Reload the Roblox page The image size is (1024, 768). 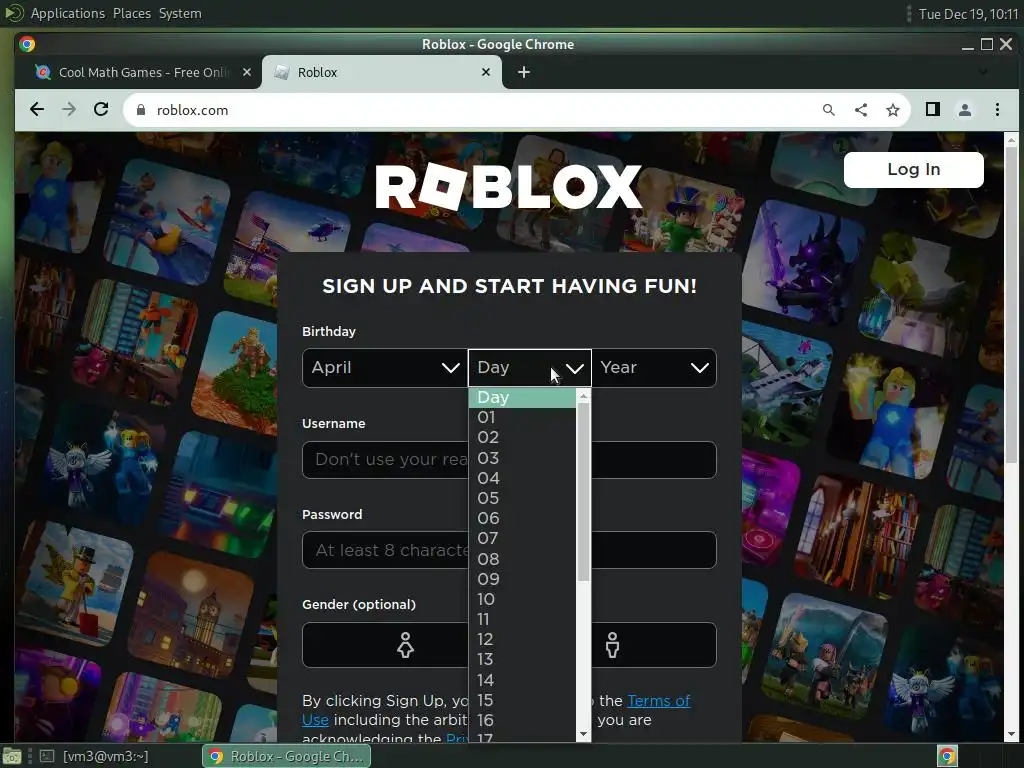[x=101, y=110]
